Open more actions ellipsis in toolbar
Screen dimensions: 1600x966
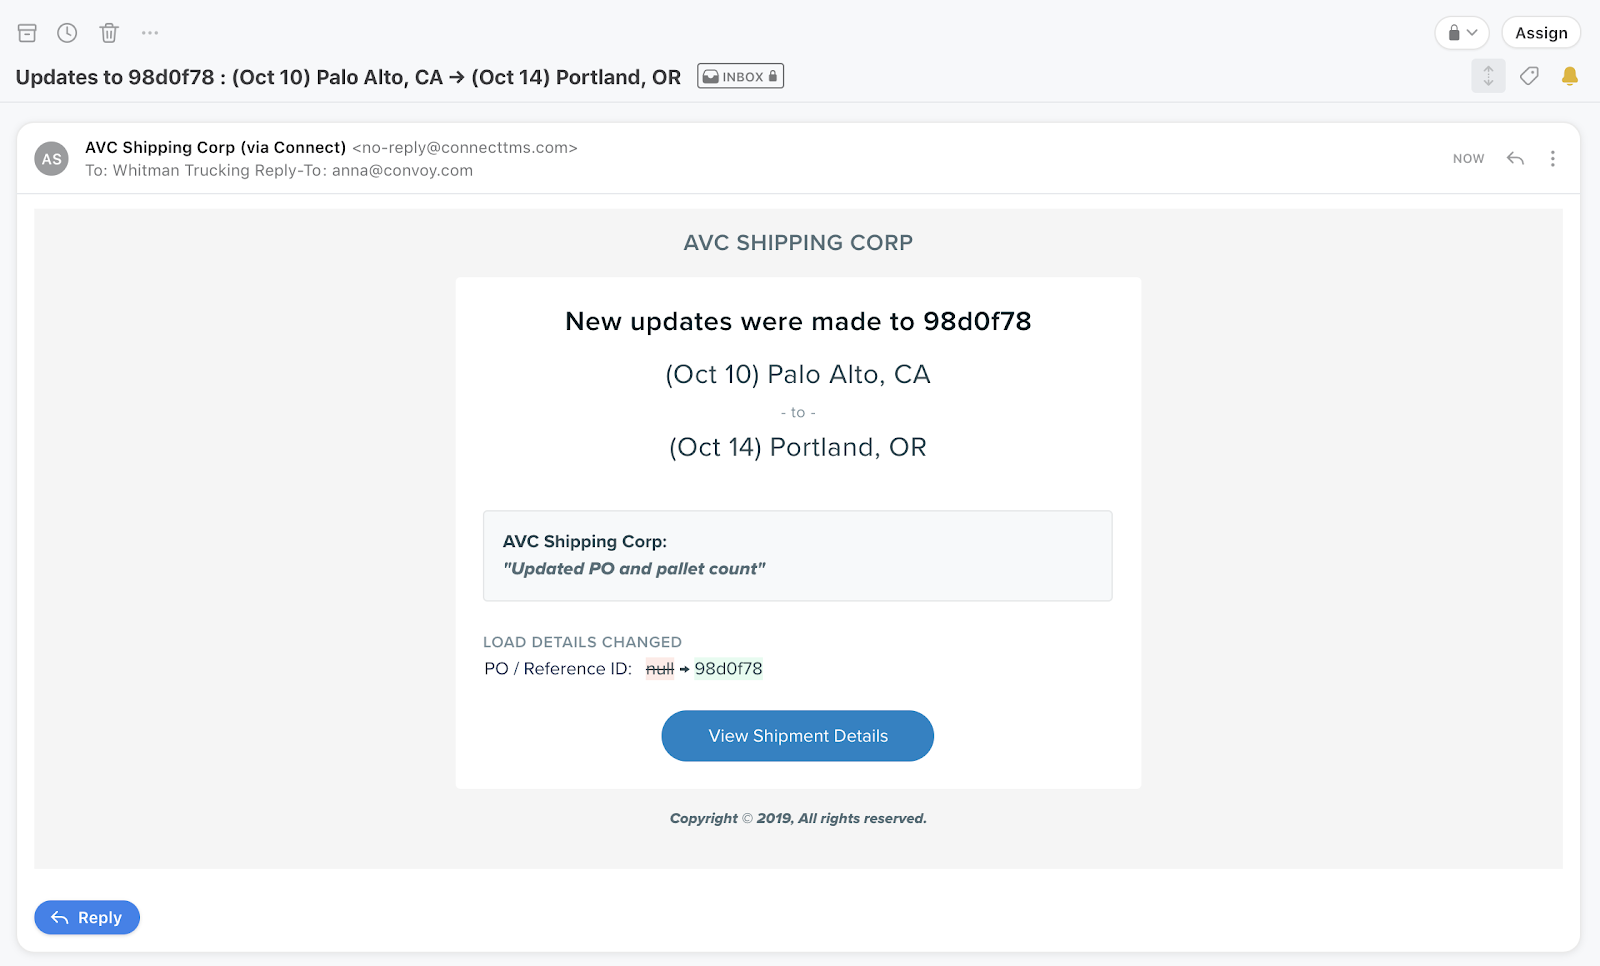[150, 33]
